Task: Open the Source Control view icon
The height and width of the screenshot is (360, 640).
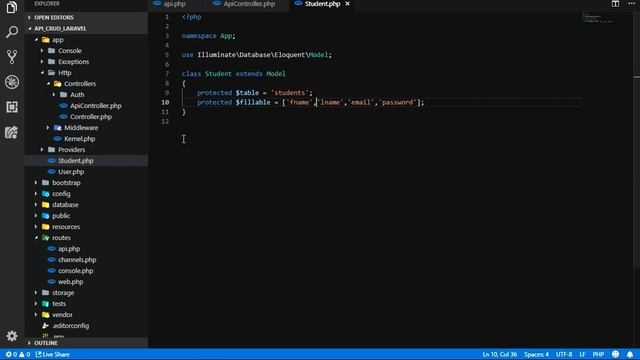Action: click(x=12, y=57)
